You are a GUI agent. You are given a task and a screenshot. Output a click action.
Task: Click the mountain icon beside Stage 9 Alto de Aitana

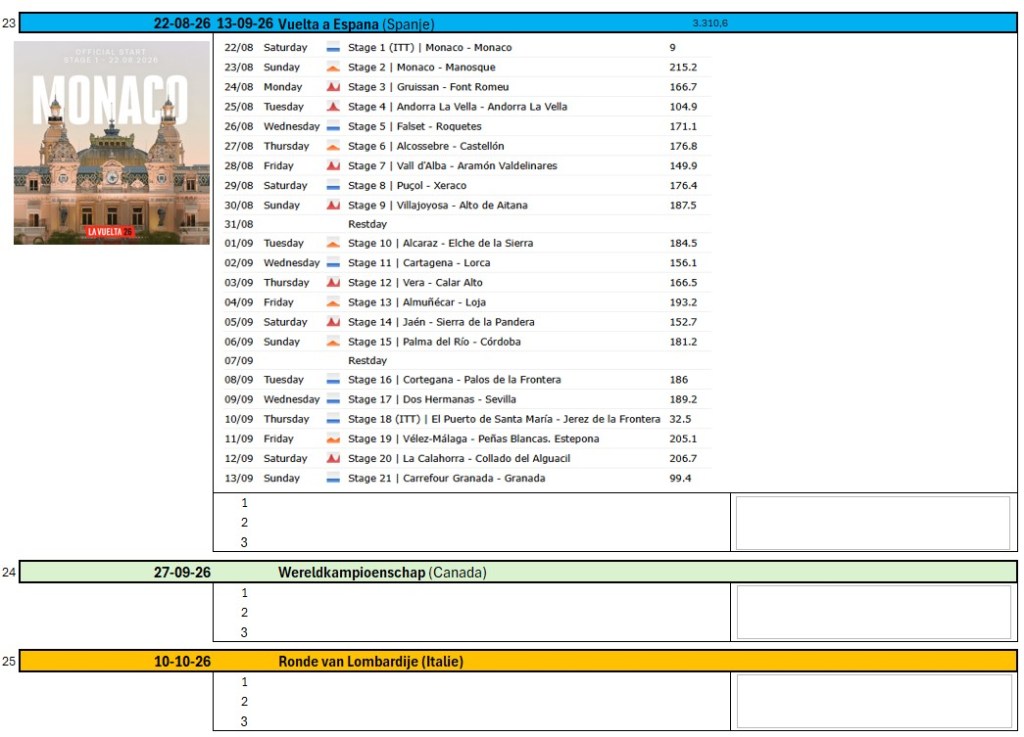coord(333,205)
